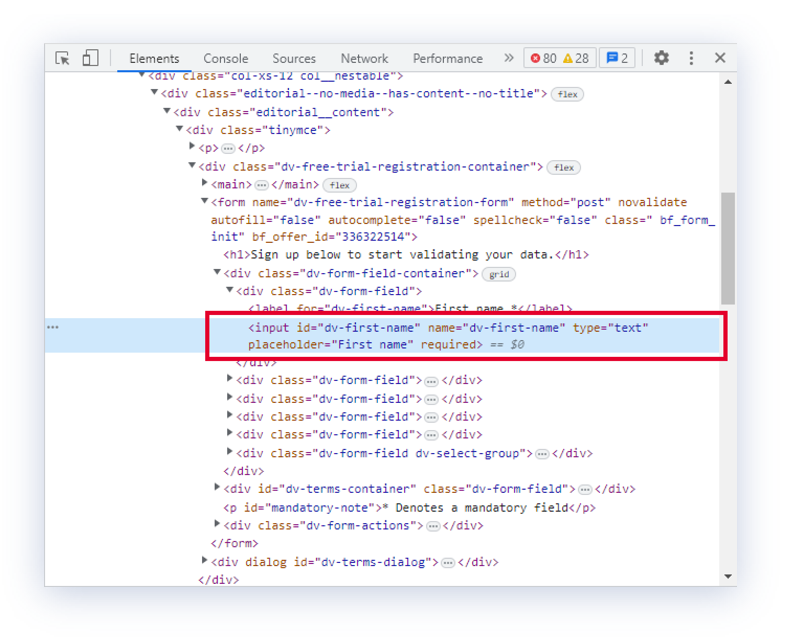Expand the dv-terms-container div node
785x638 pixels.
[218, 489]
